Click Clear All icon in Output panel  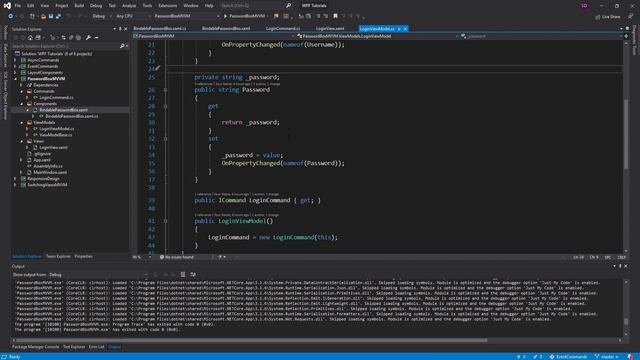[183, 275]
